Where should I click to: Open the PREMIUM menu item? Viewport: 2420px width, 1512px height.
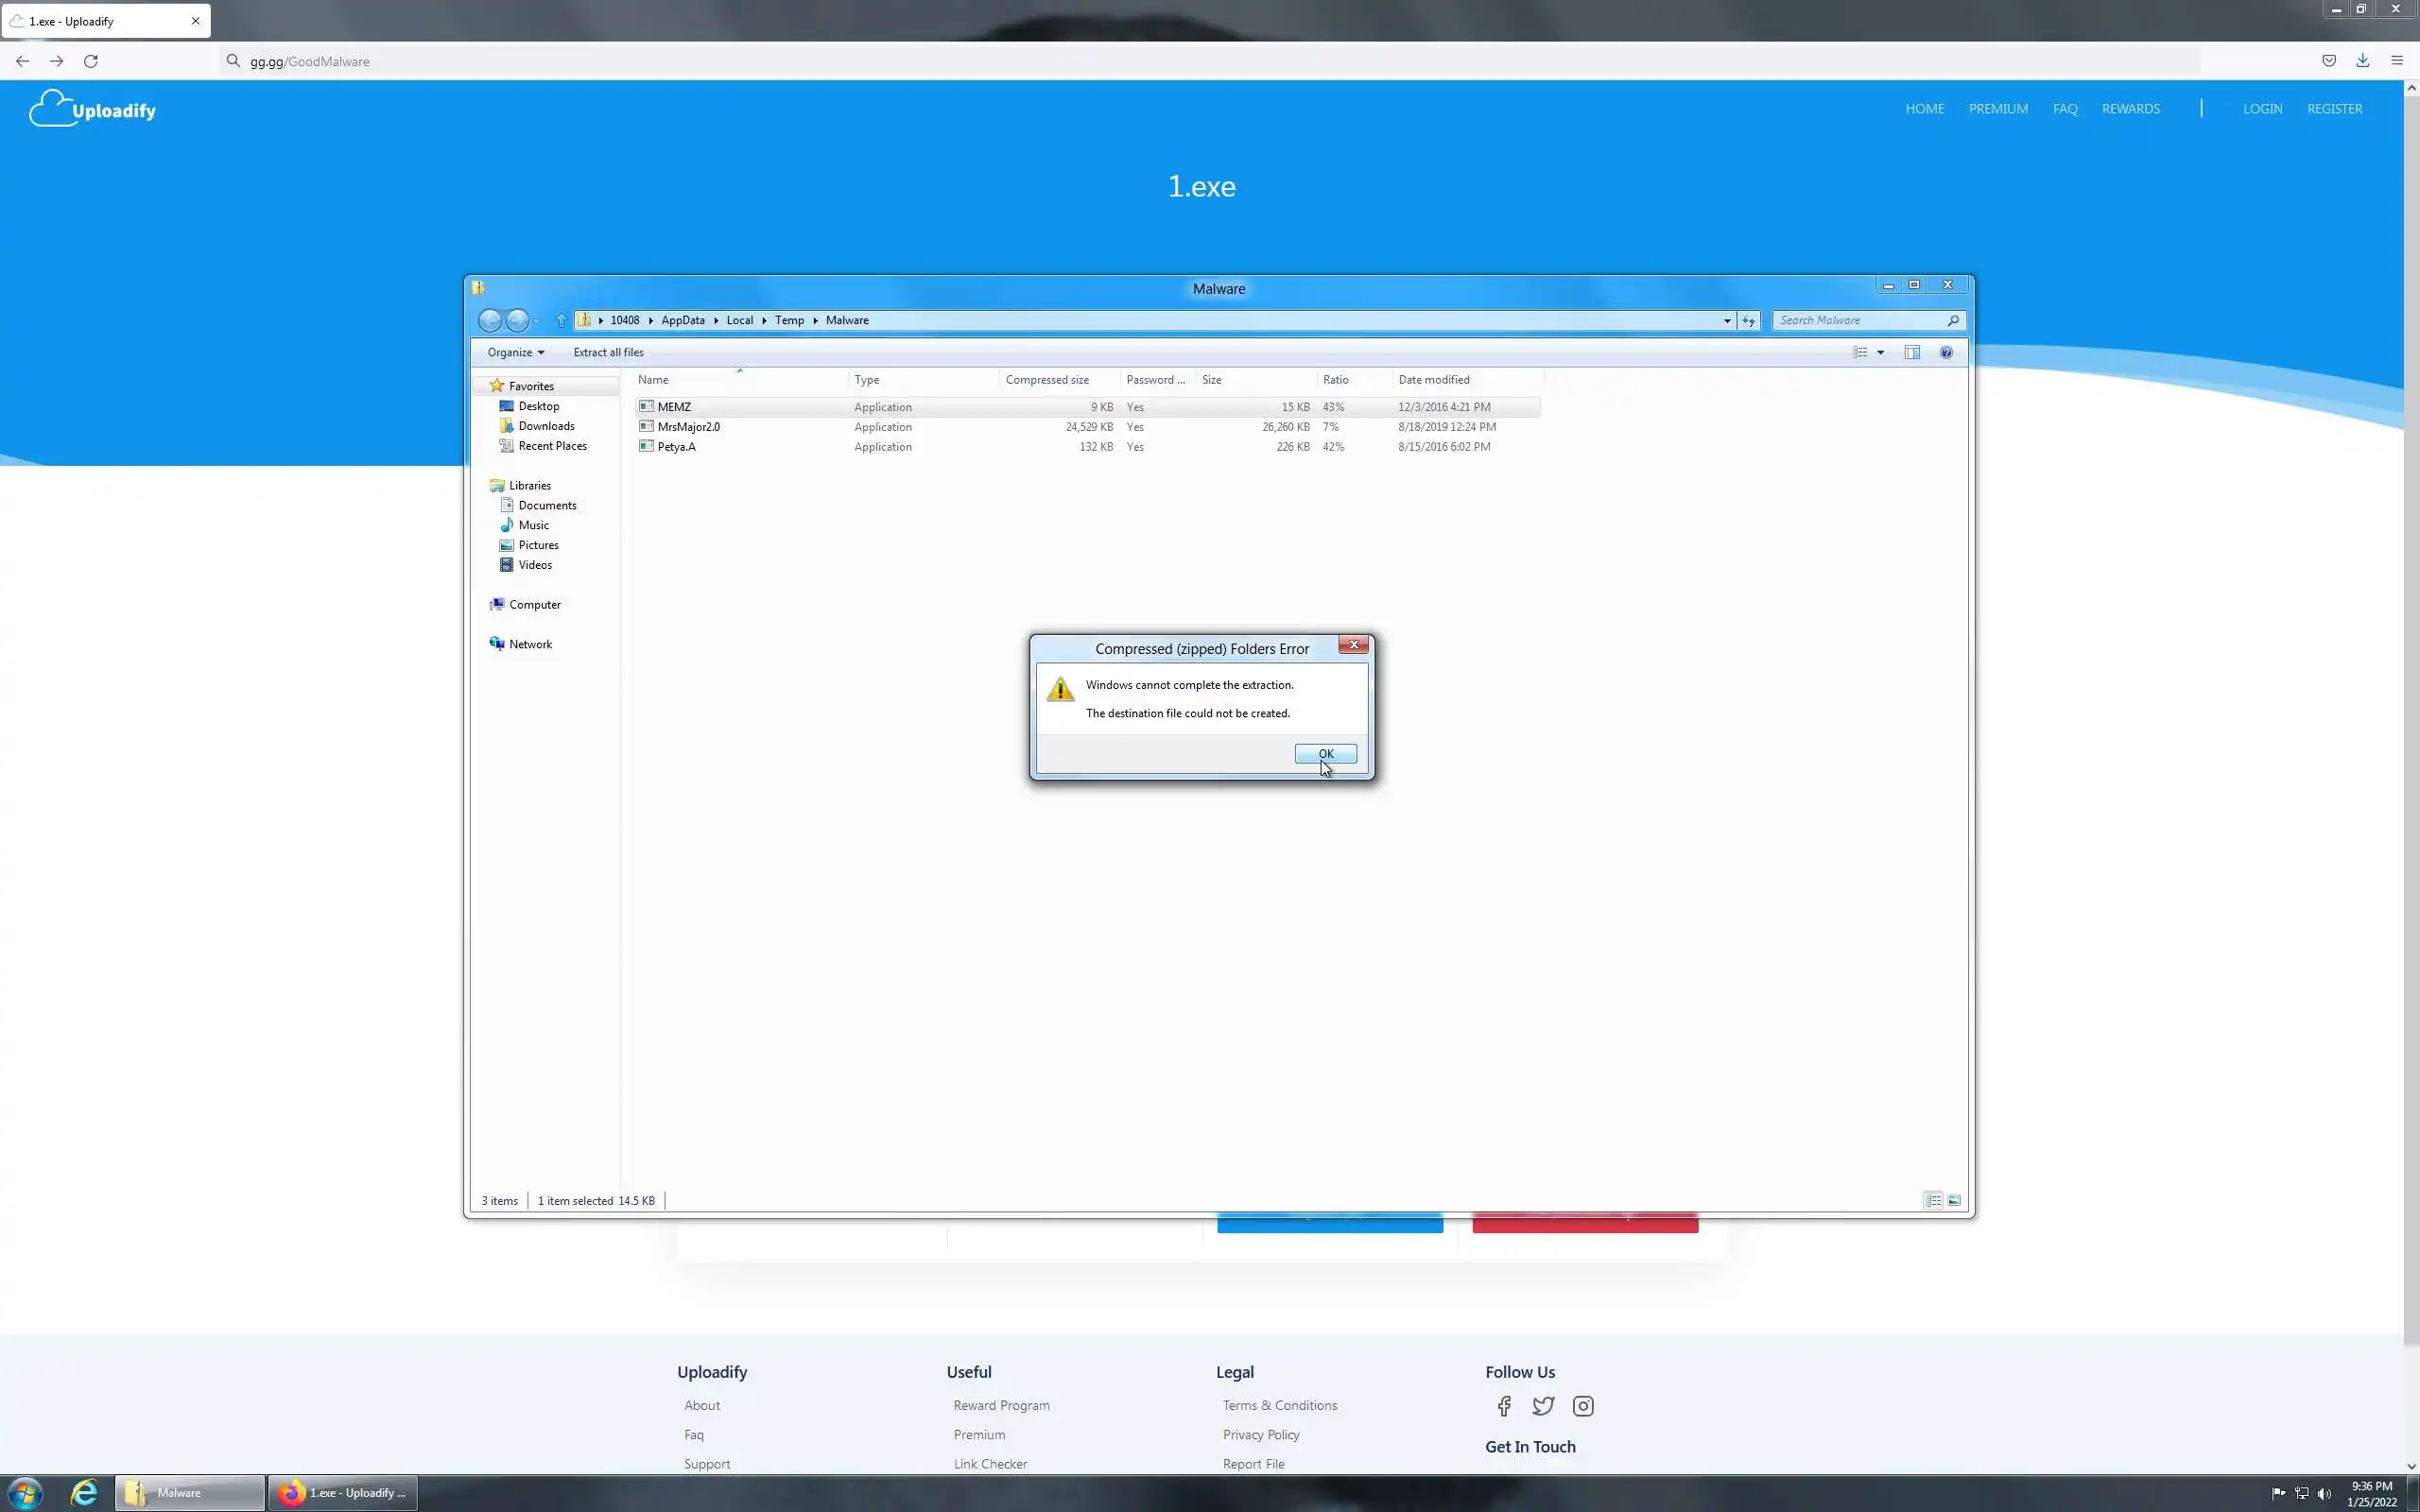(x=1998, y=108)
